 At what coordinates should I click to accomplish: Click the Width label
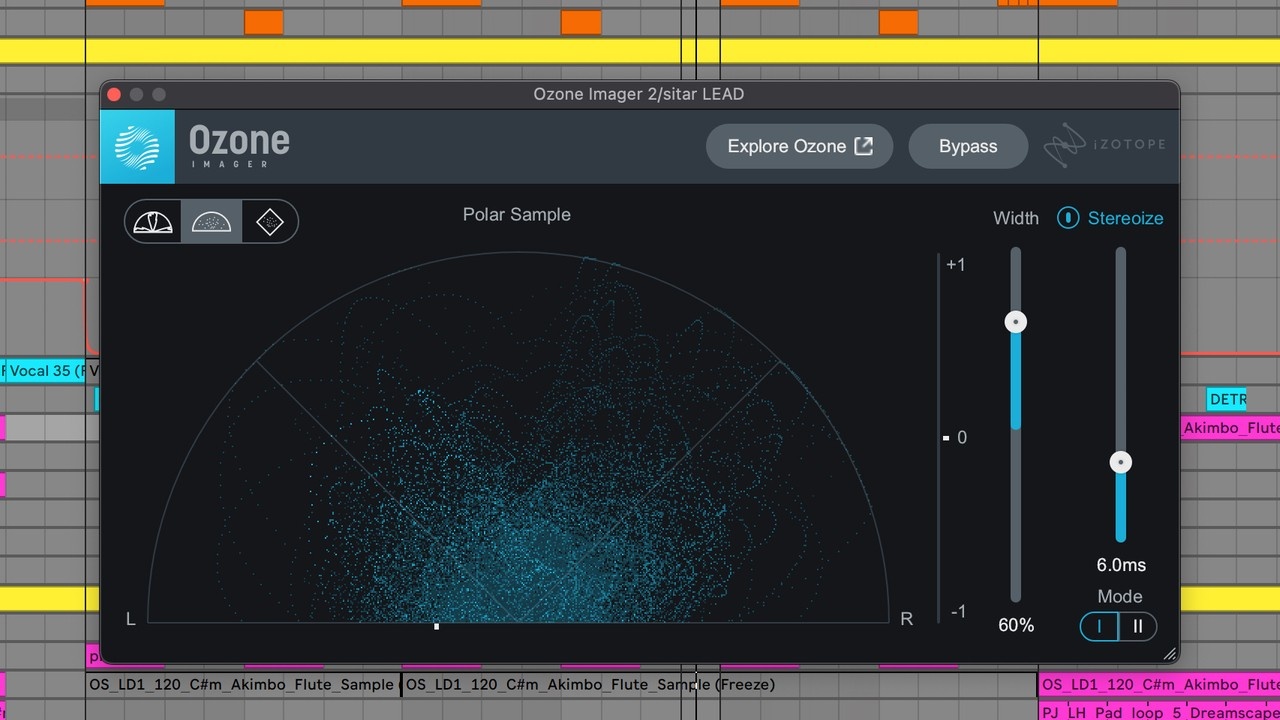pyautogui.click(x=1016, y=218)
